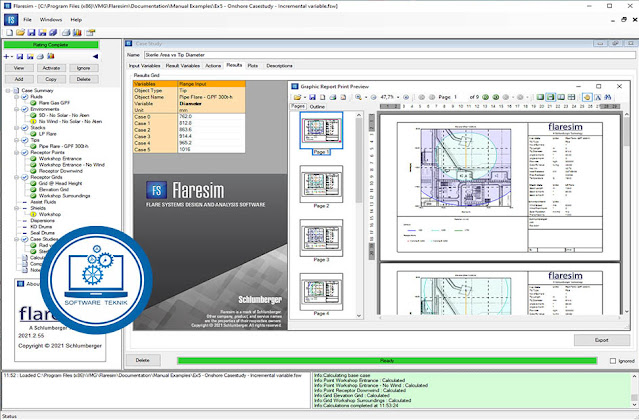Viewport: 639px width, 420px height.
Task: Collapse the Receptor Grids tree node
Action: point(17,178)
